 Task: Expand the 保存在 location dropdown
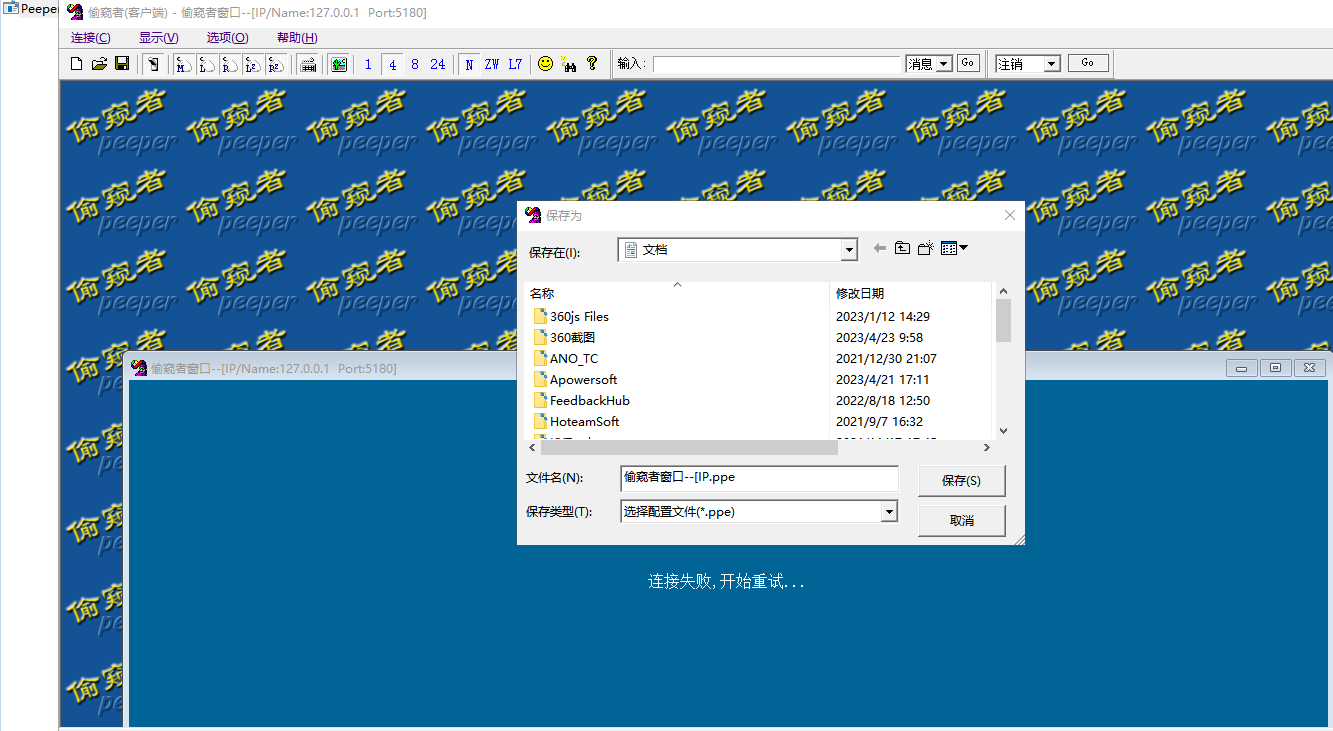[x=849, y=249]
